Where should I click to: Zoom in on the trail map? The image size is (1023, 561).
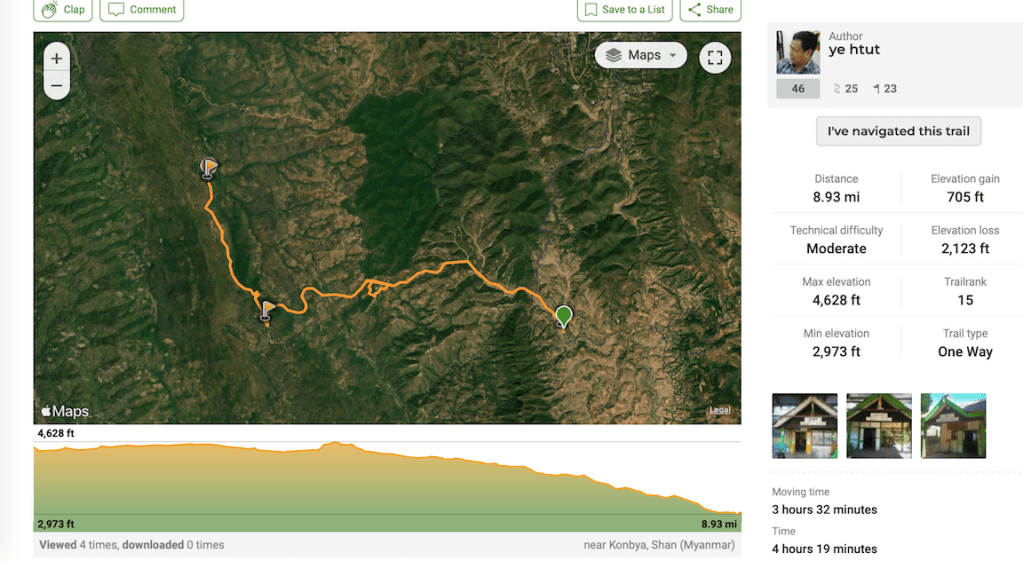click(57, 59)
